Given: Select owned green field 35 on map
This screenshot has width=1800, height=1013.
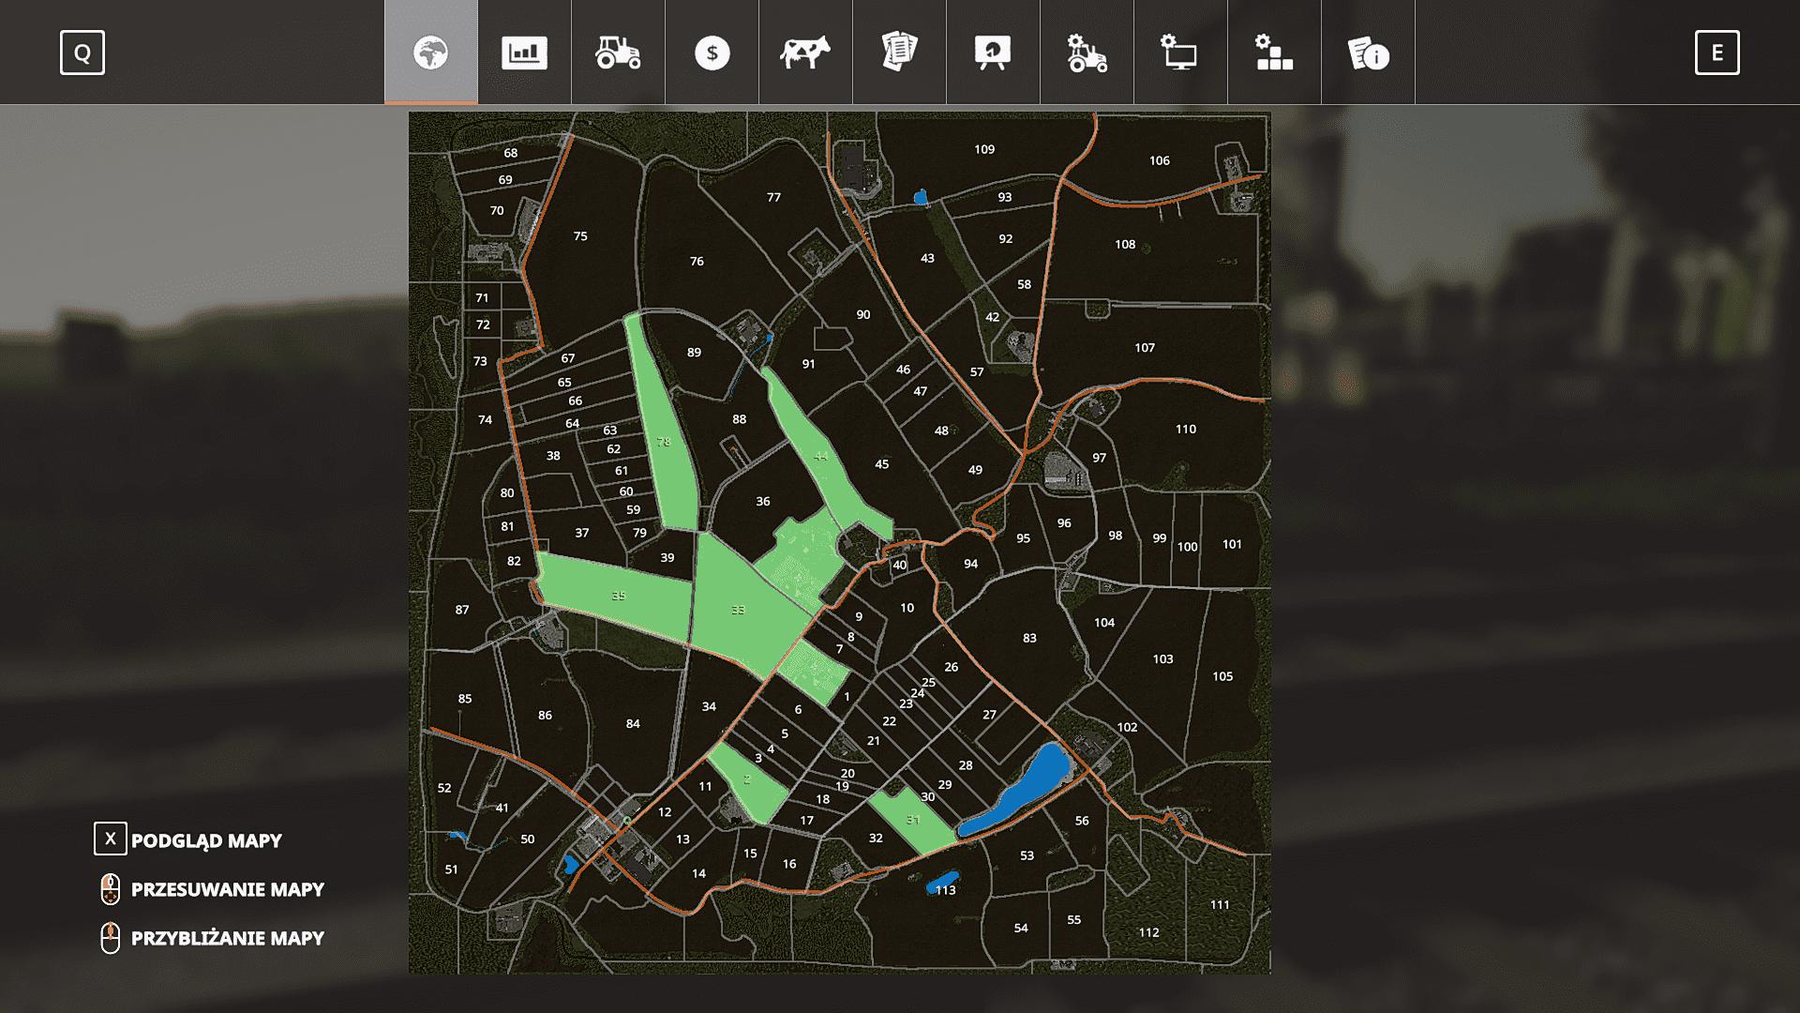Looking at the screenshot, I should point(617,597).
